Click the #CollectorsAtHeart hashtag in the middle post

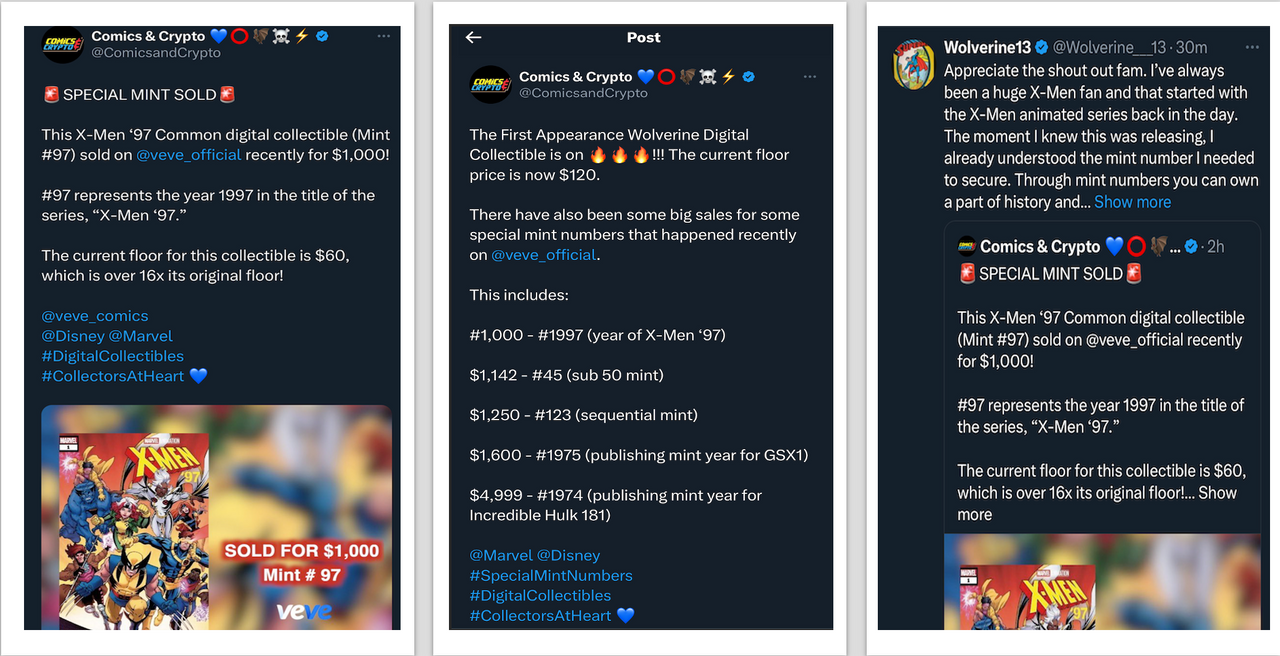point(541,615)
